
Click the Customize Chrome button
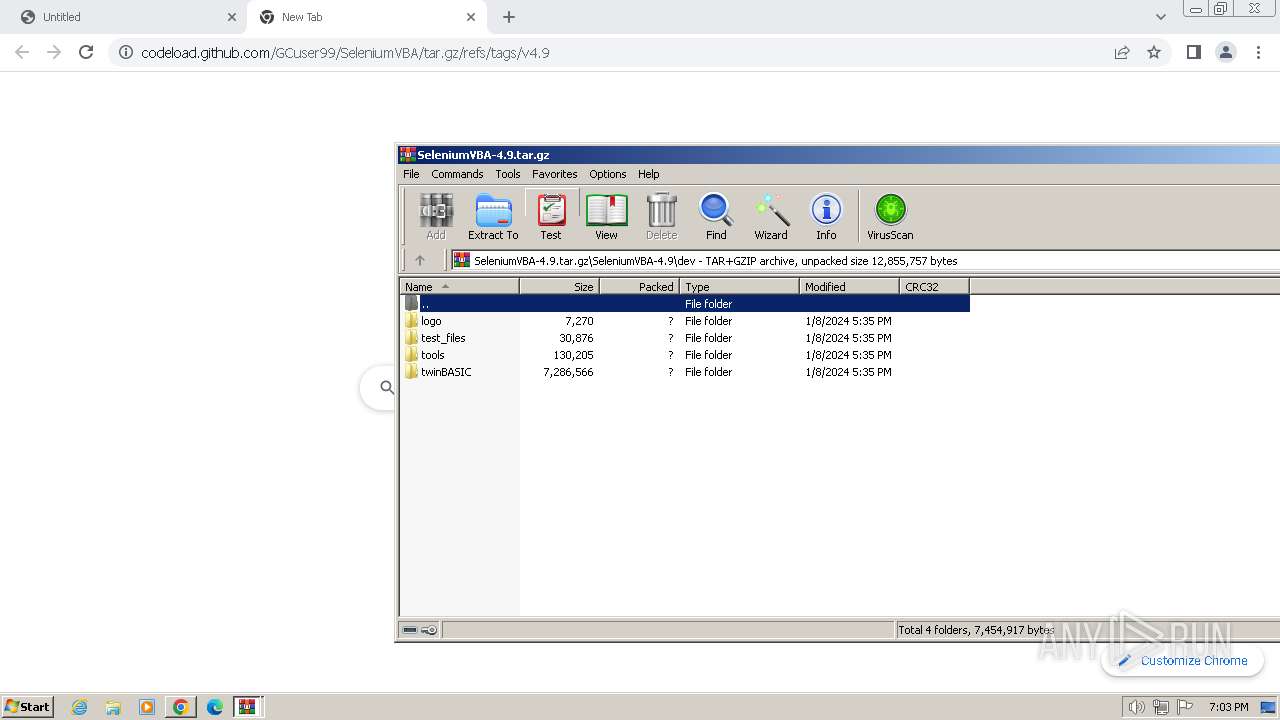point(1182,660)
